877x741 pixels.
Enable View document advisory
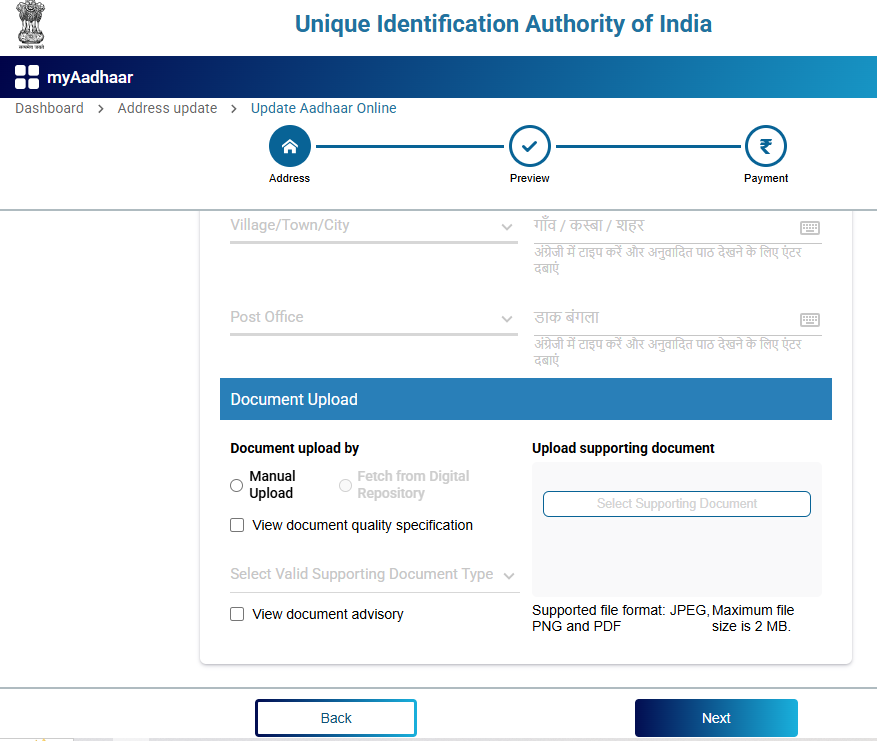pyautogui.click(x=236, y=613)
